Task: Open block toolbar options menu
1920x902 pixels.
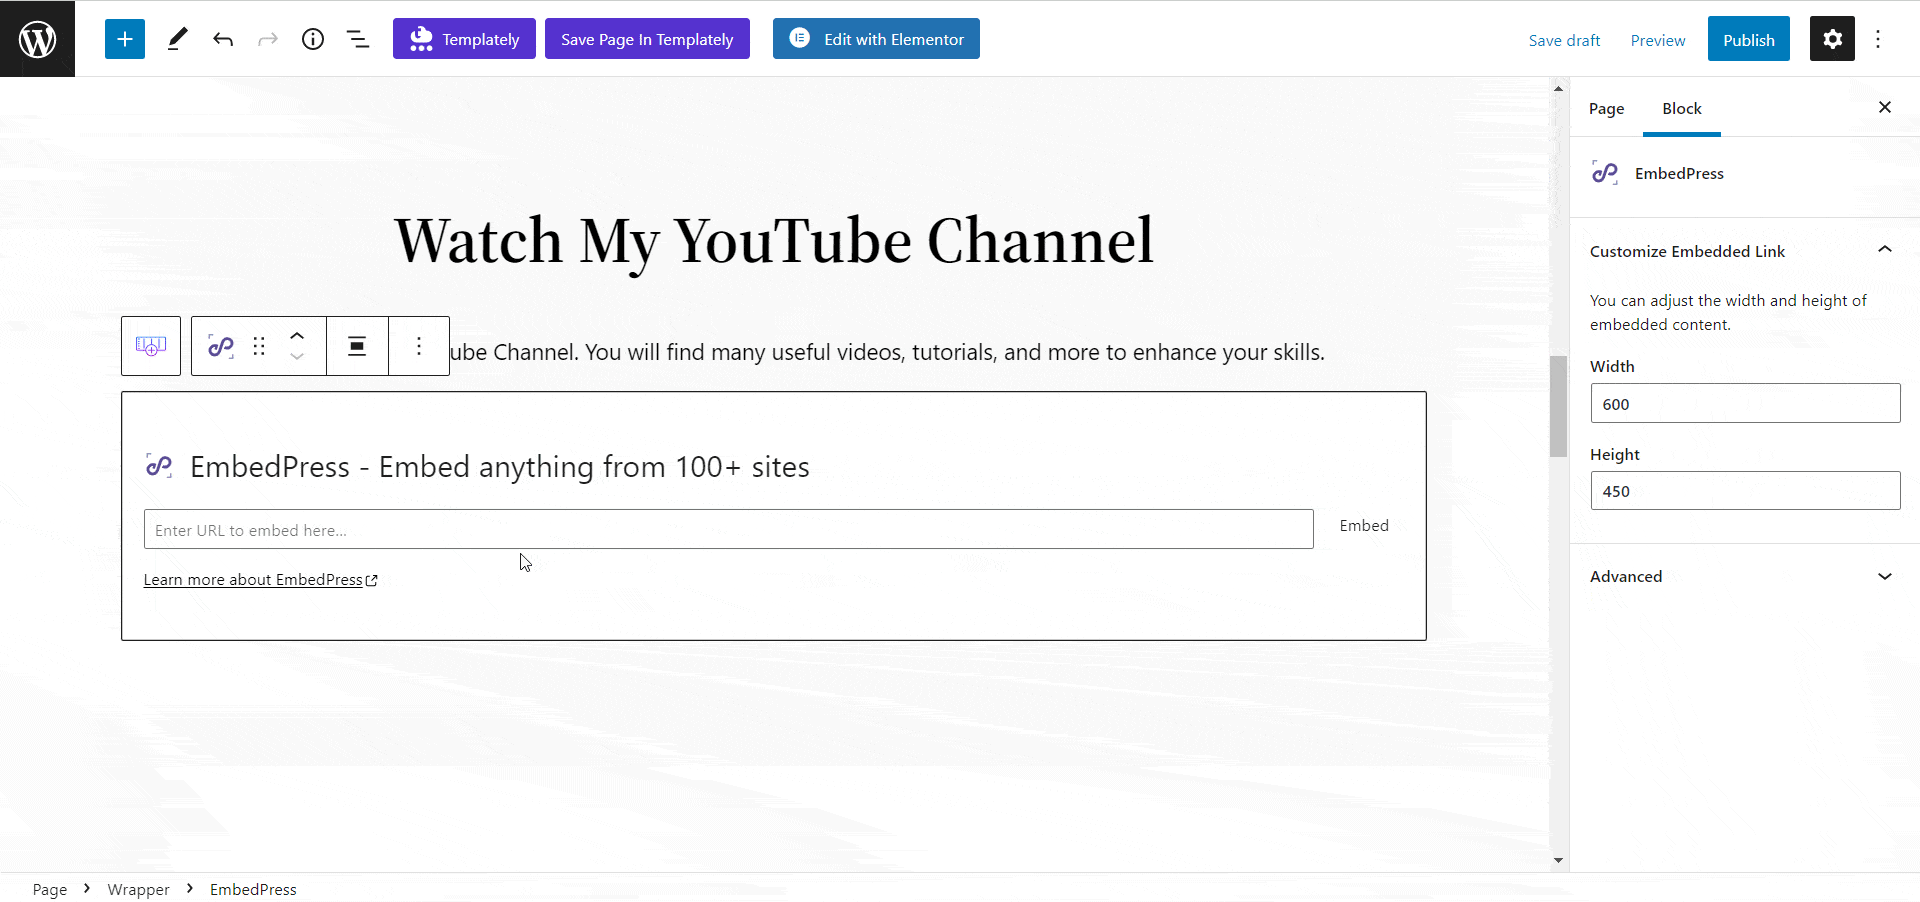Action: point(419,346)
